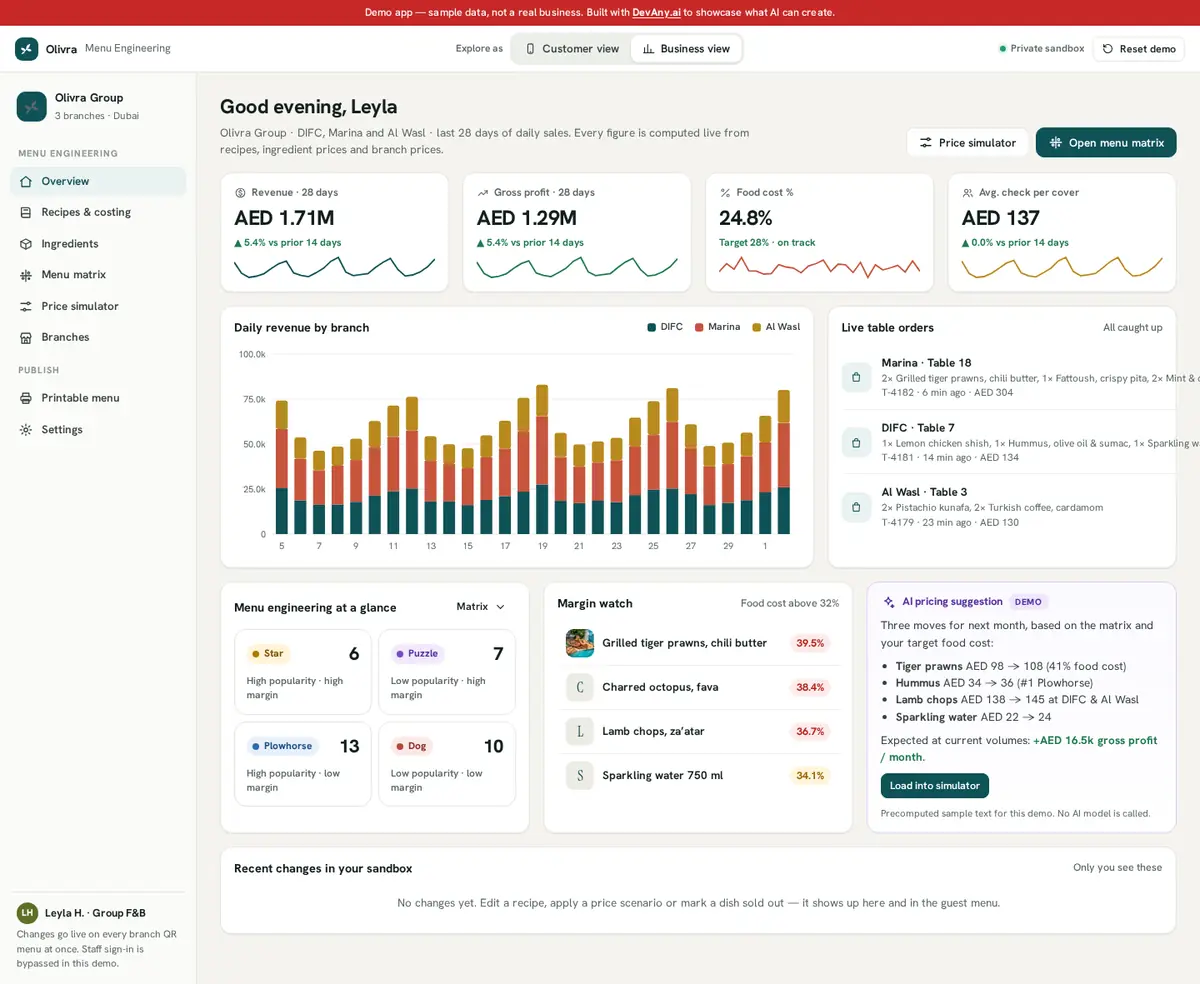Click the LH user avatar
1200x984 pixels.
(28, 913)
